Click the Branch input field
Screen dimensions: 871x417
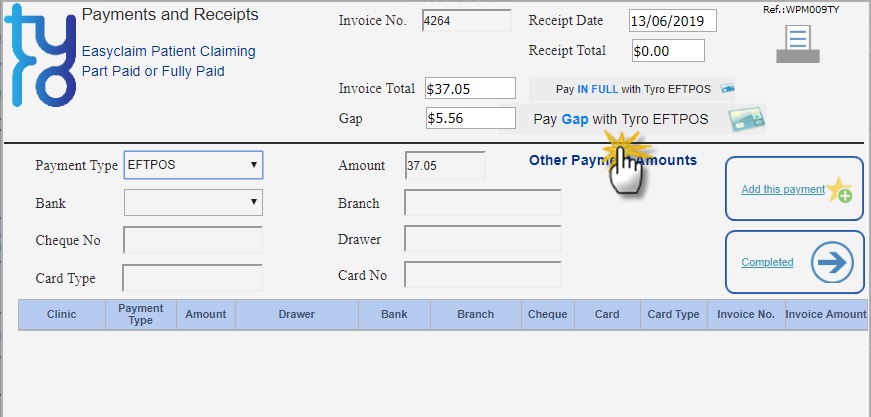click(483, 203)
